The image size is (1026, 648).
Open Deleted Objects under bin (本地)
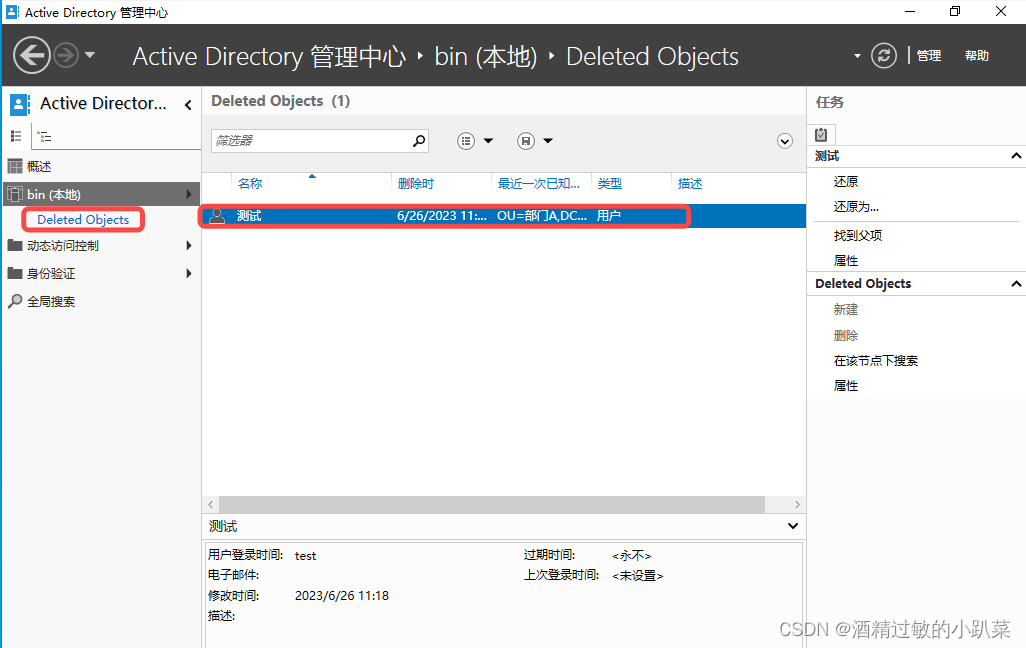(83, 219)
